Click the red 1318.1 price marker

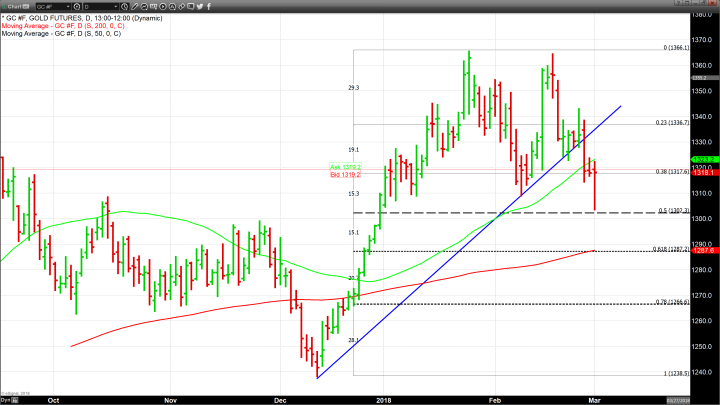pos(705,172)
